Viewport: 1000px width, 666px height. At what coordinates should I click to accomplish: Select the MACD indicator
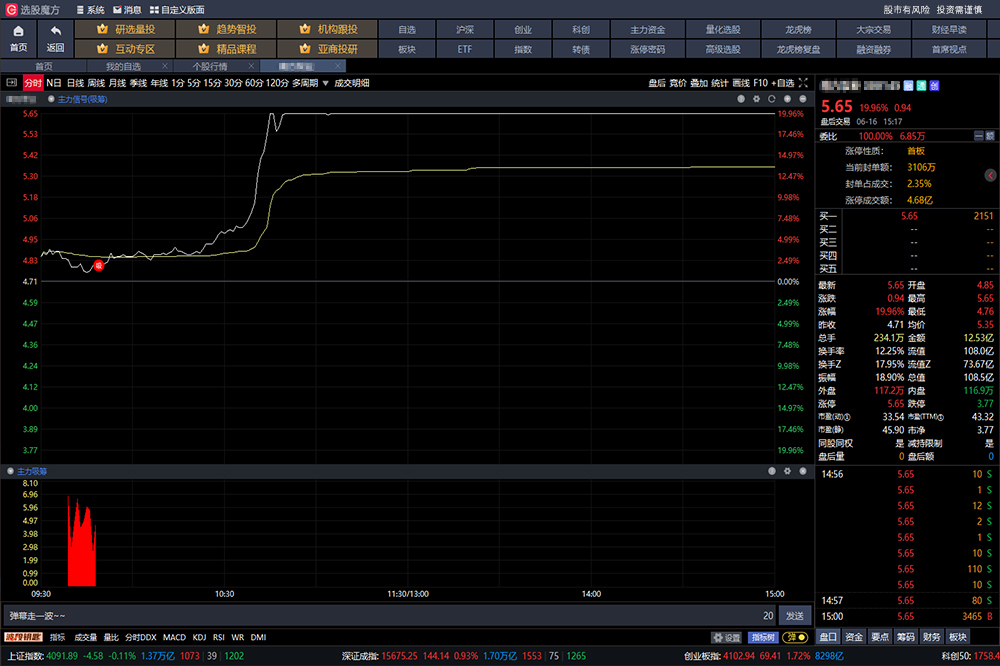coord(174,637)
